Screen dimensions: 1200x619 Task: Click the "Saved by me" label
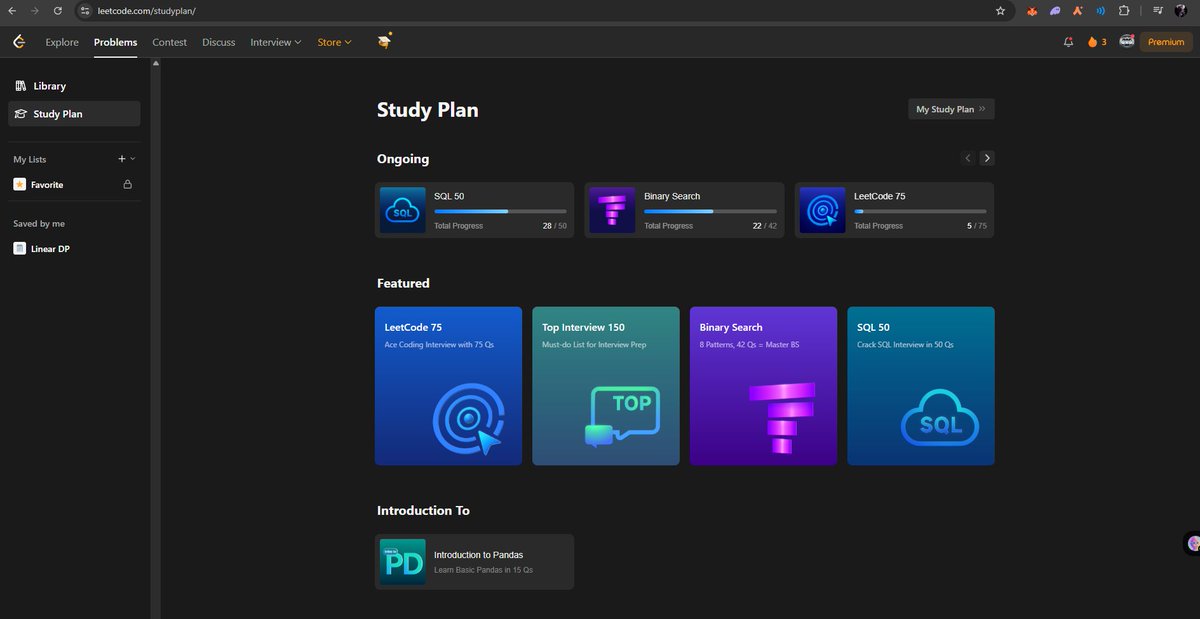point(39,224)
